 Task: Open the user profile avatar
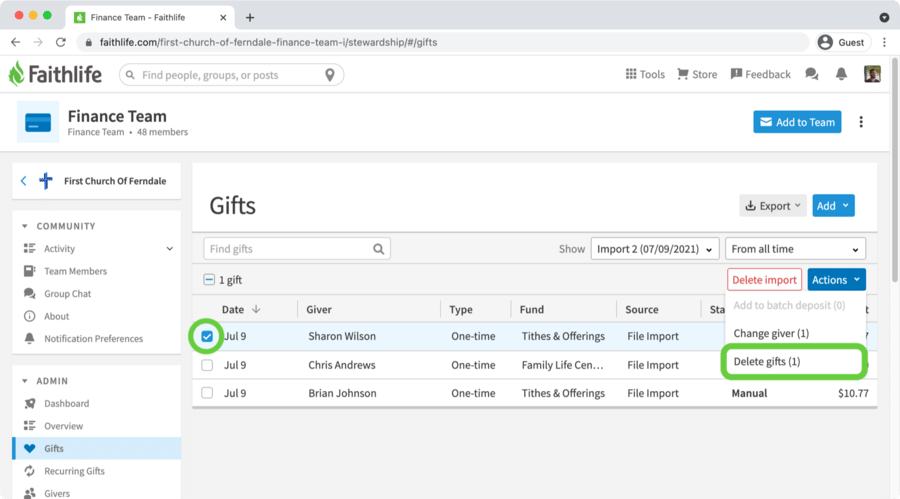(872, 74)
